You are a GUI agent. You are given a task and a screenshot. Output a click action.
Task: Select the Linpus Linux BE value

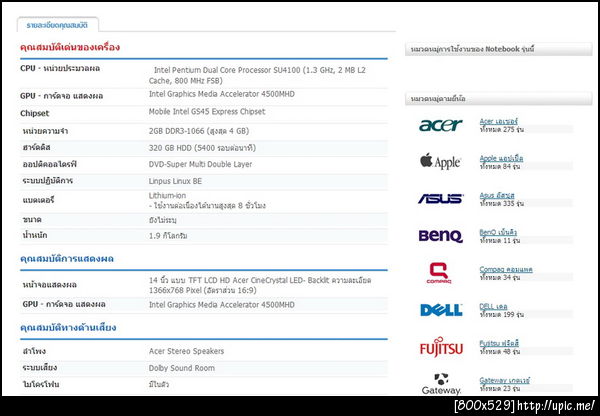(175, 181)
